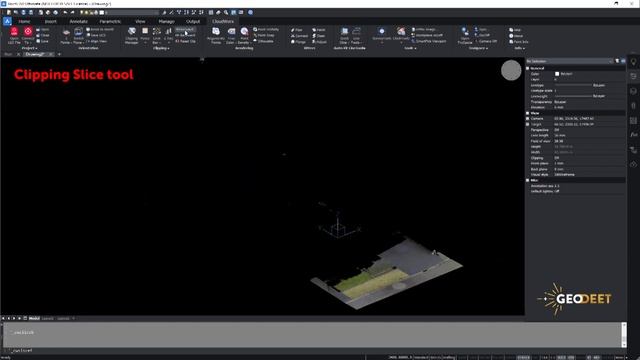Click the Pipe fitter tool

coord(297,30)
